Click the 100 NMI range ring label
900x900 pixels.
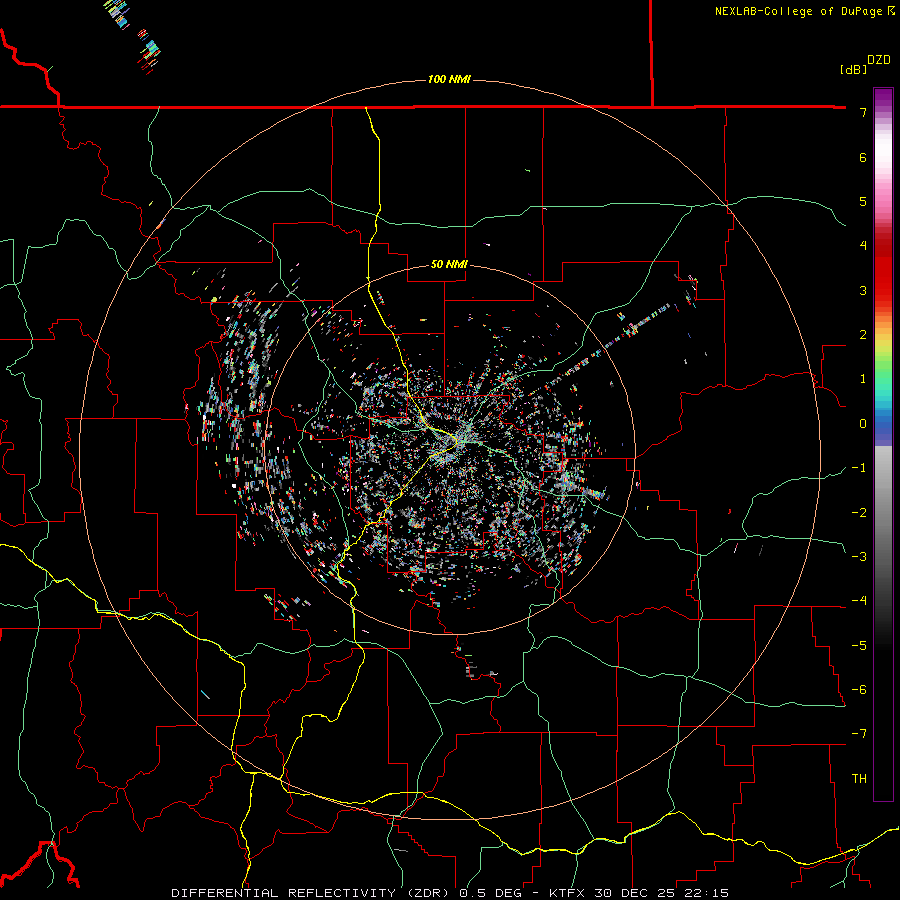(x=449, y=79)
